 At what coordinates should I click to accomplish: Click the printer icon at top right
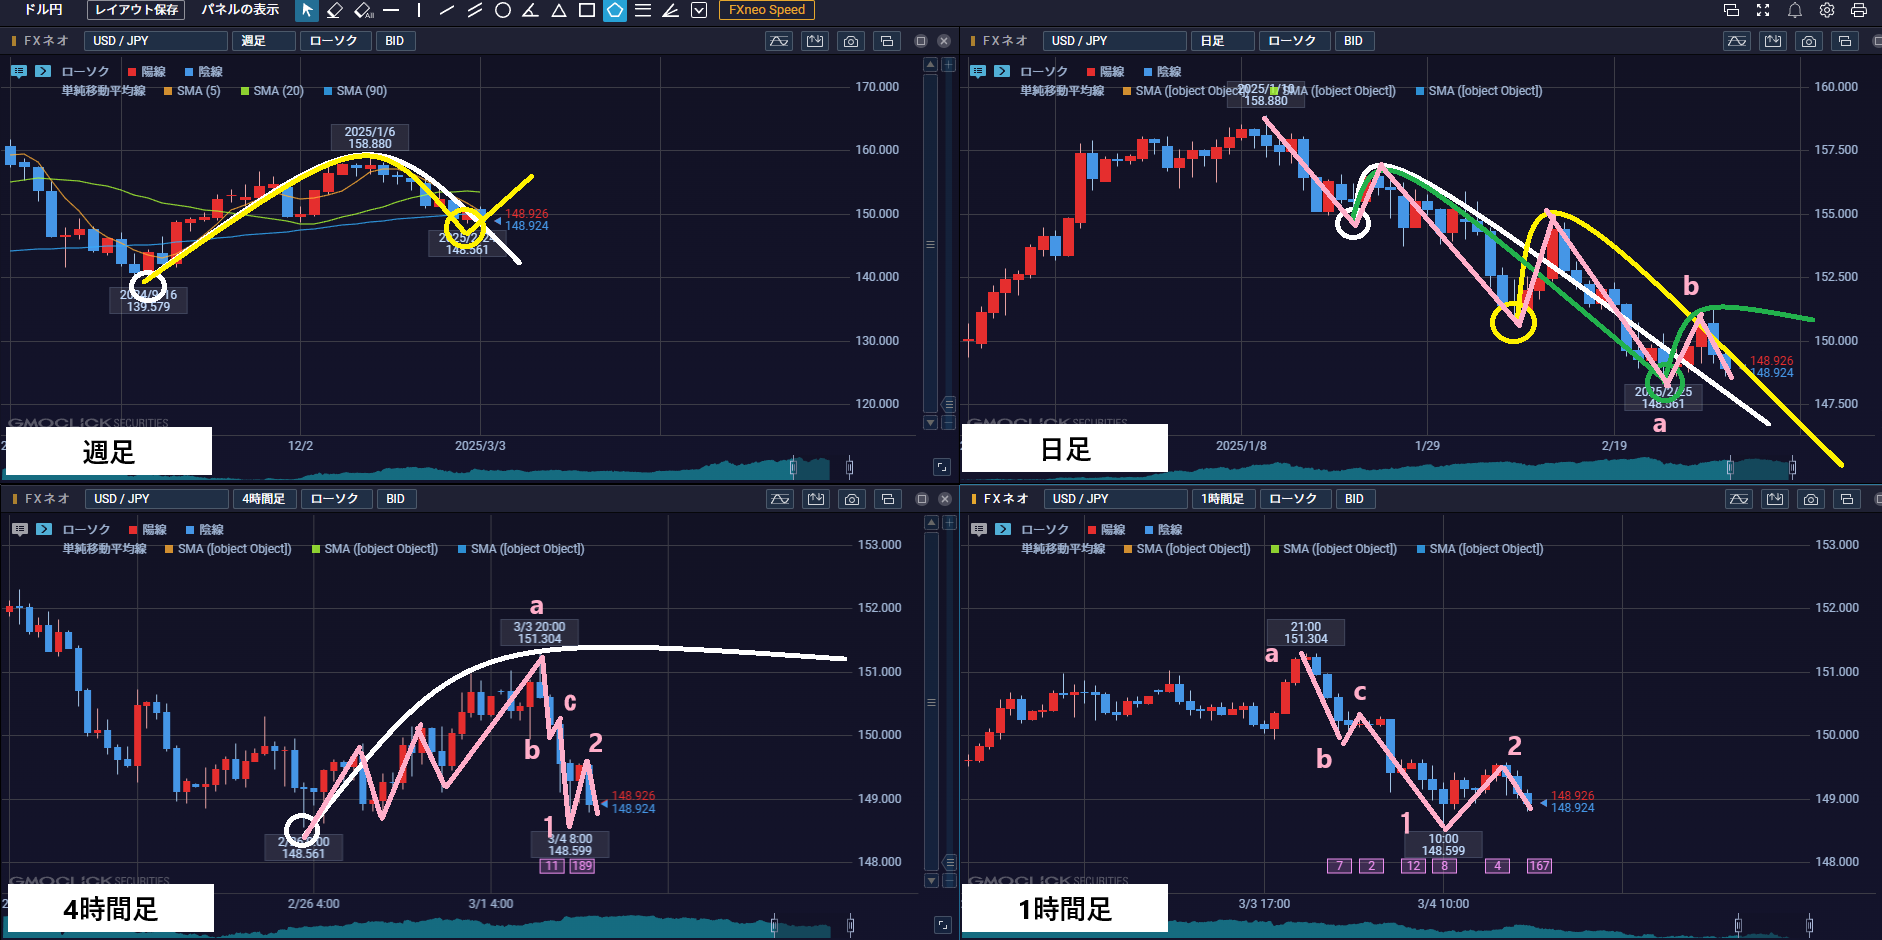[1859, 10]
